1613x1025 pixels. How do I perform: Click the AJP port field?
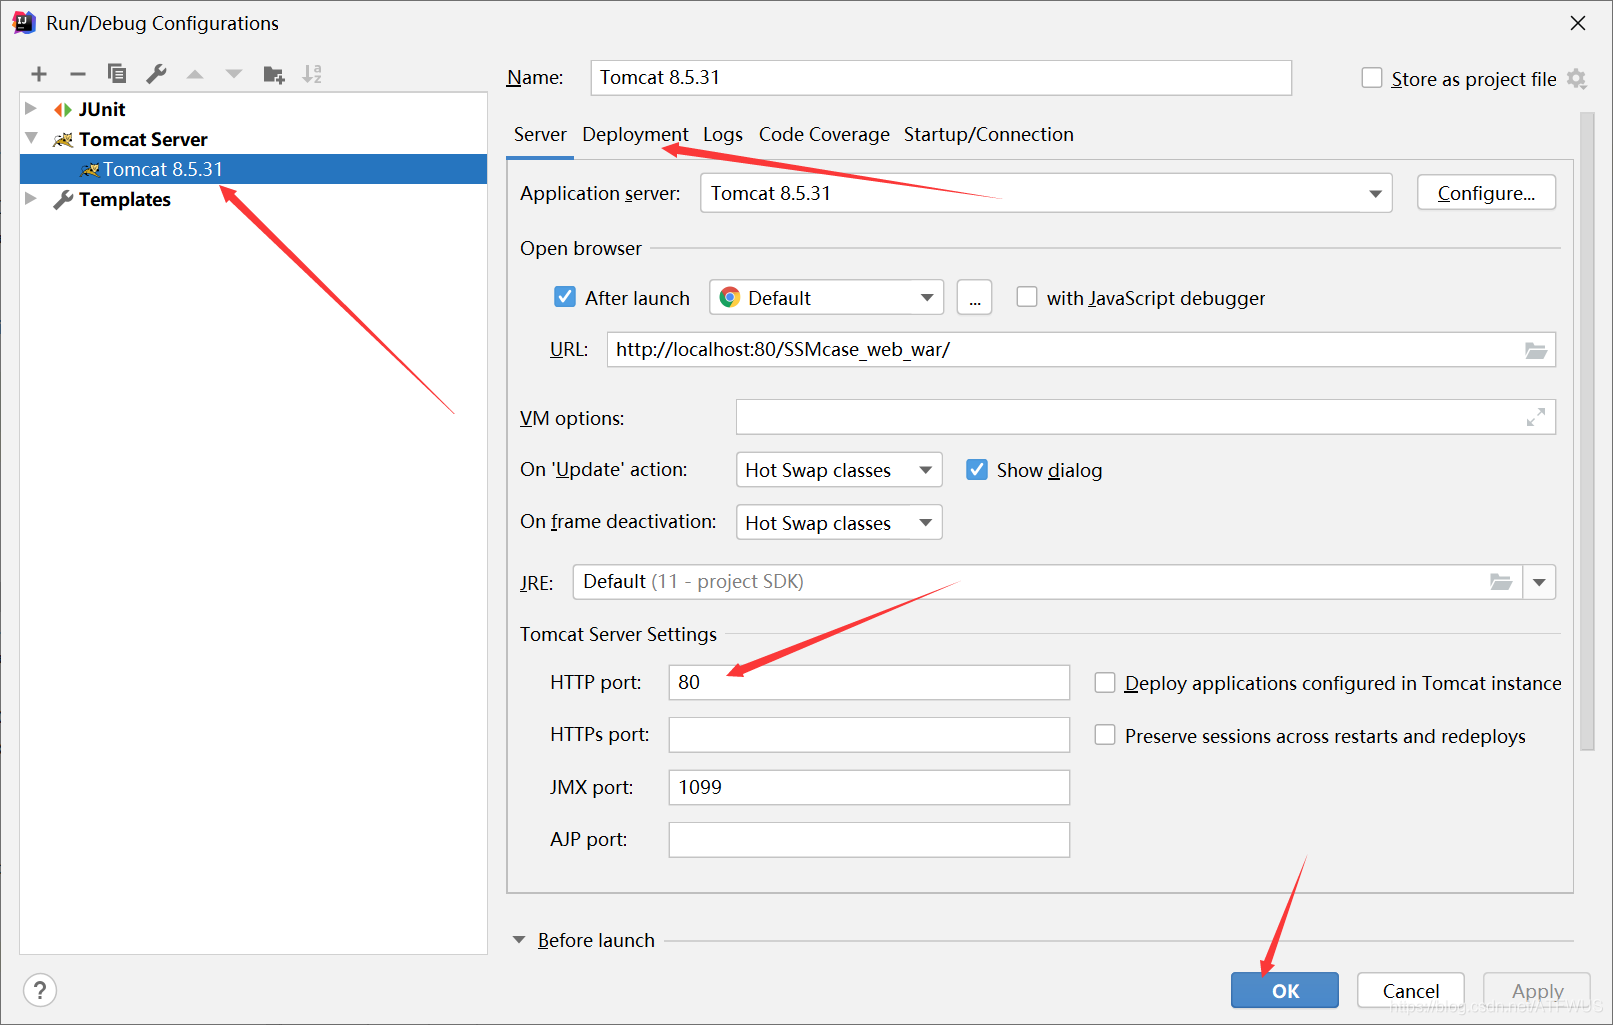[x=869, y=840]
